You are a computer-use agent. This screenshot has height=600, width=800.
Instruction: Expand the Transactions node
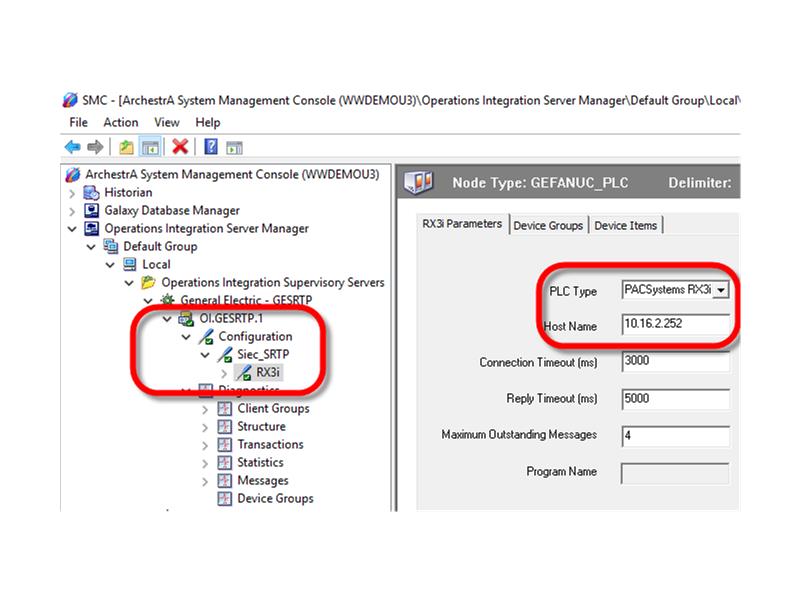point(205,445)
